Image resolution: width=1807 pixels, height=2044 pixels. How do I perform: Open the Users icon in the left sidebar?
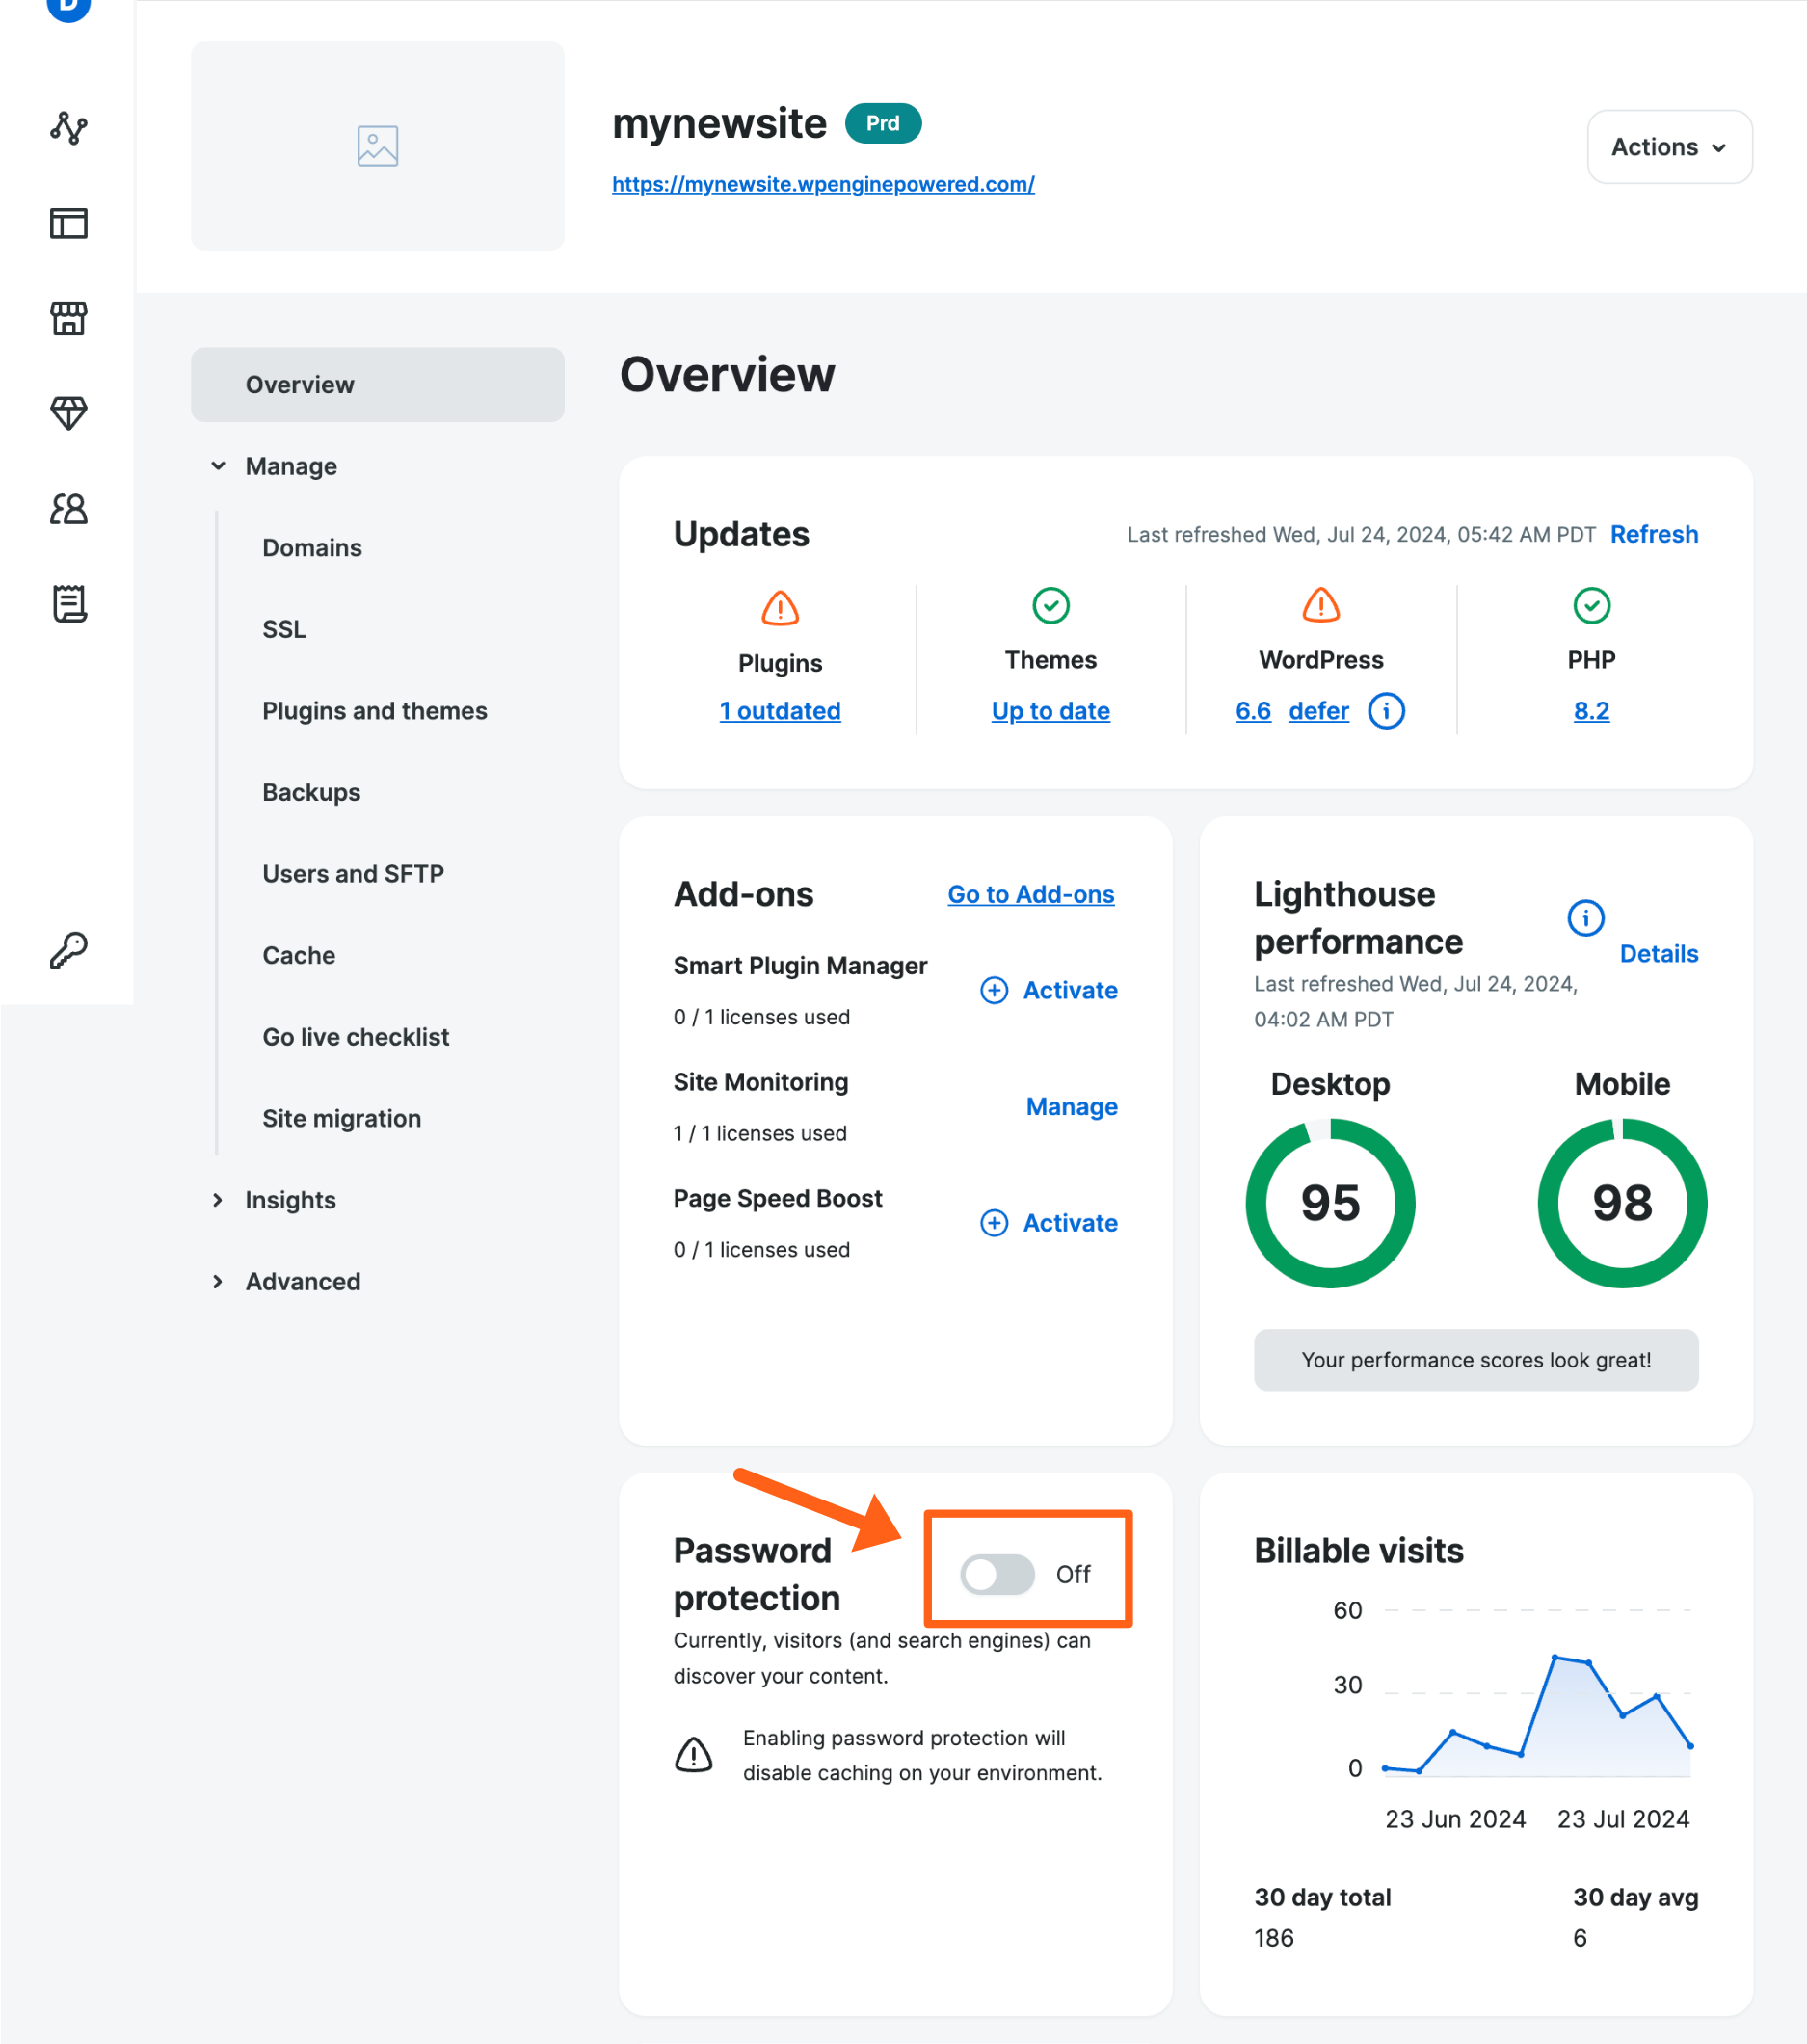coord(67,510)
